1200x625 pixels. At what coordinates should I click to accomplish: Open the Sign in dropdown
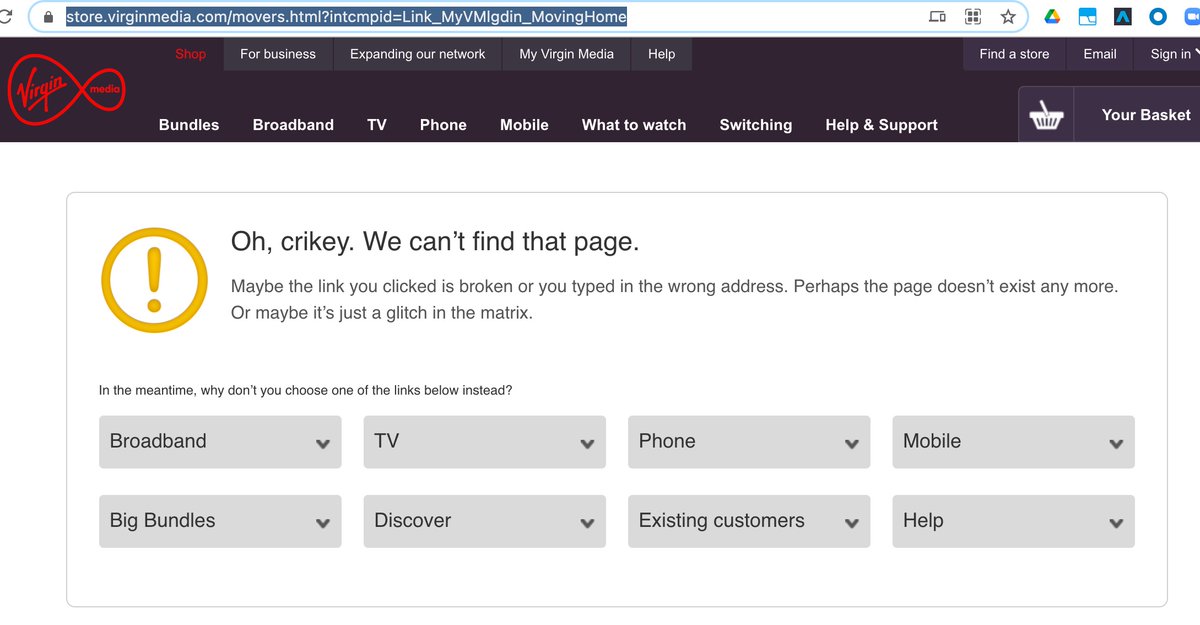pyautogui.click(x=1170, y=54)
